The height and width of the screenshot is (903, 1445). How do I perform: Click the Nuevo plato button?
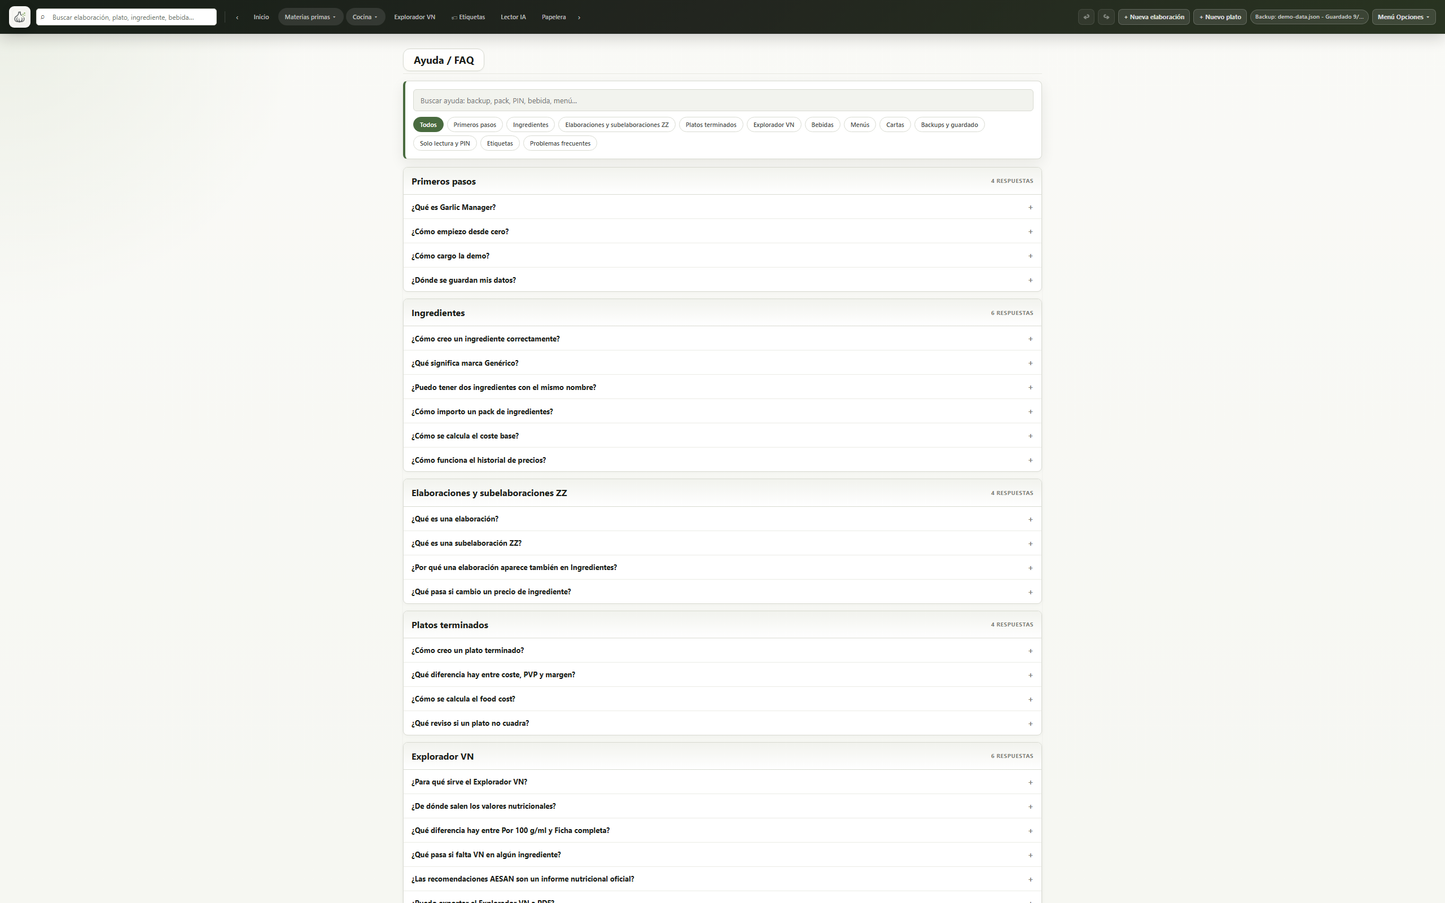click(x=1220, y=17)
